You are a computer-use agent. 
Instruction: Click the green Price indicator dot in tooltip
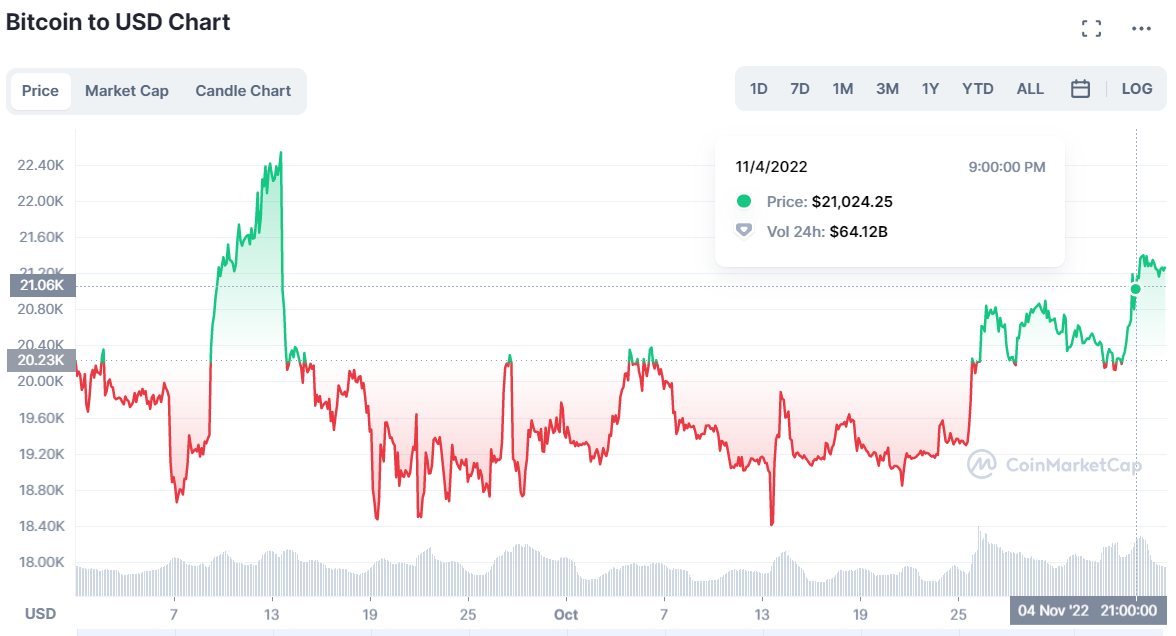(x=743, y=201)
